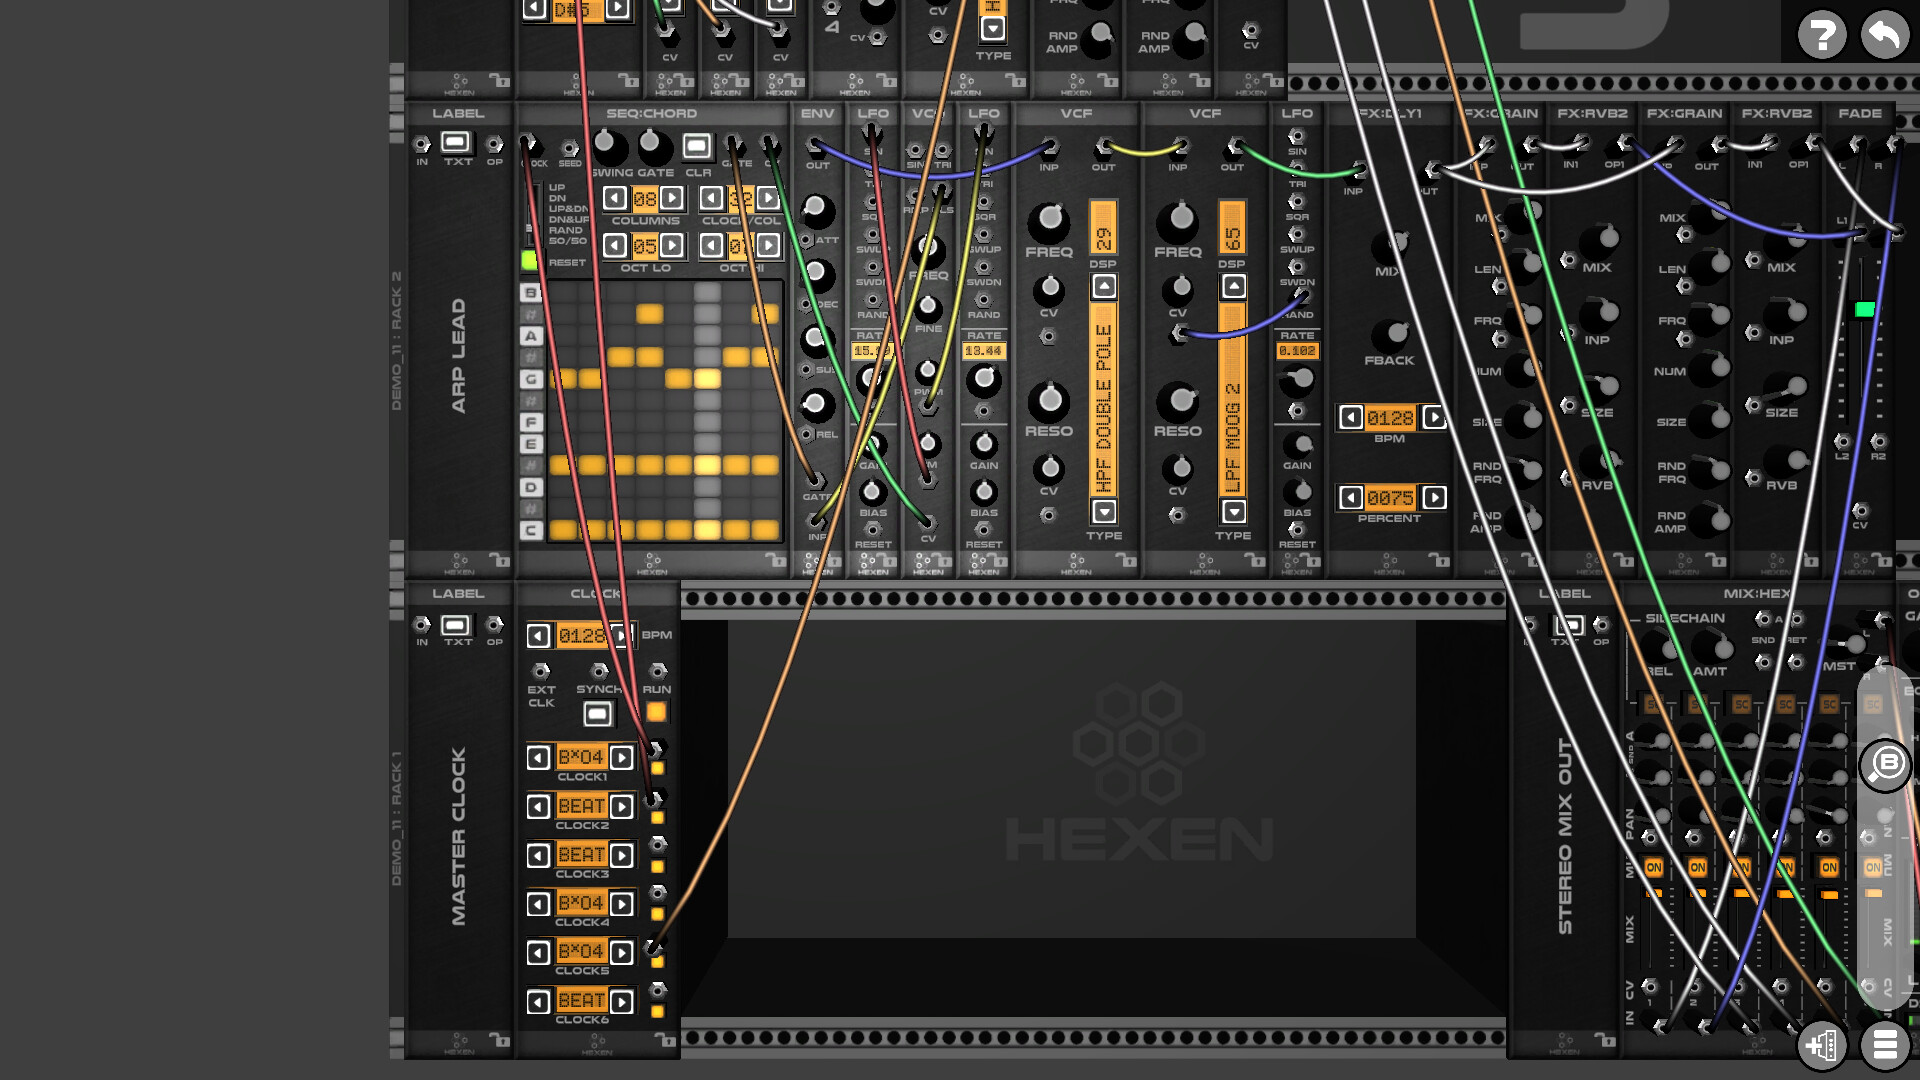The width and height of the screenshot is (1920, 1080).
Task: Open the hamburger menu at bottom right
Action: coord(1884,1045)
